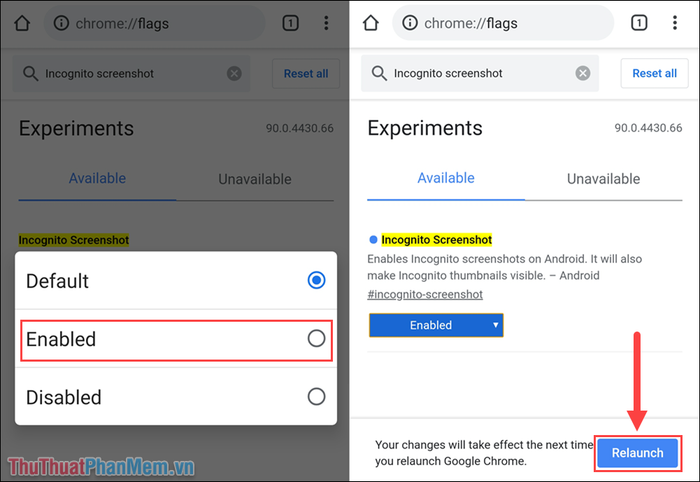
Task: Click site info icon in right address bar
Action: coord(410,23)
